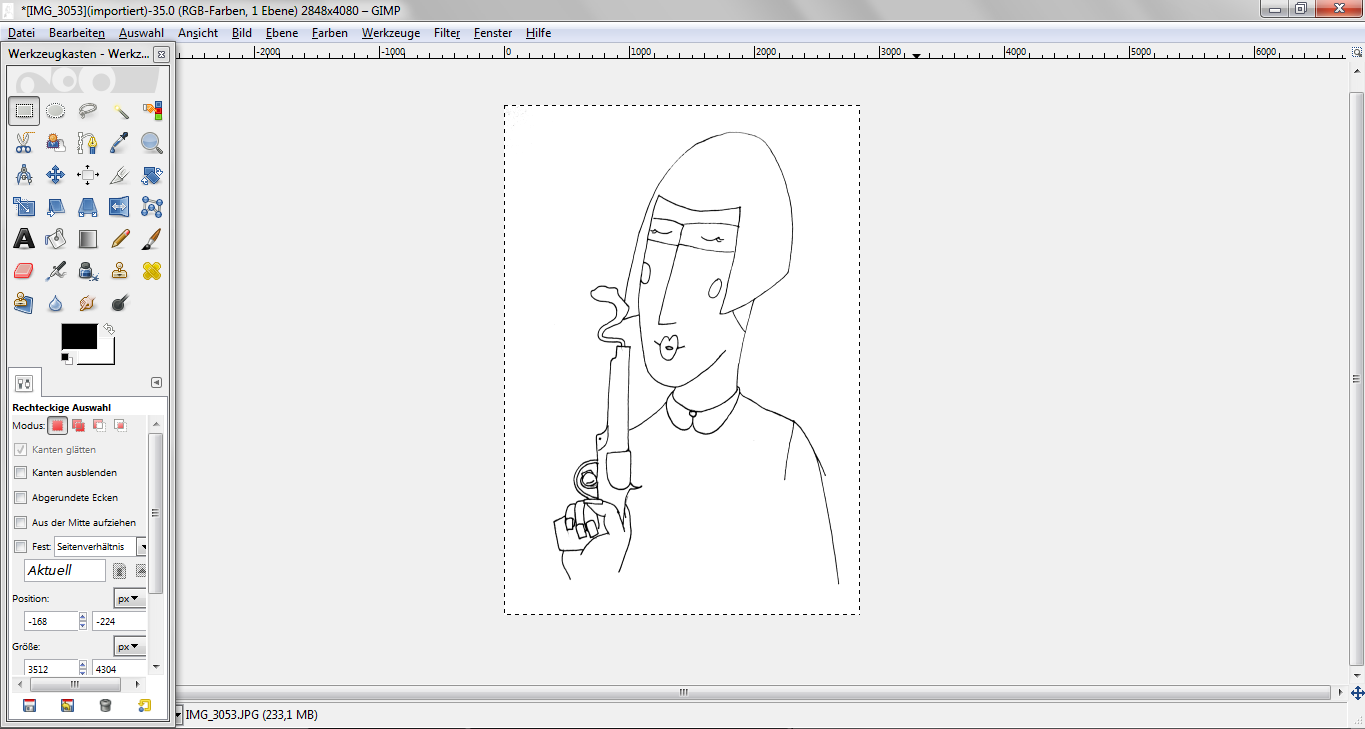
Task: Select the Fuzzy Select magic wand tool
Action: pyautogui.click(x=120, y=111)
